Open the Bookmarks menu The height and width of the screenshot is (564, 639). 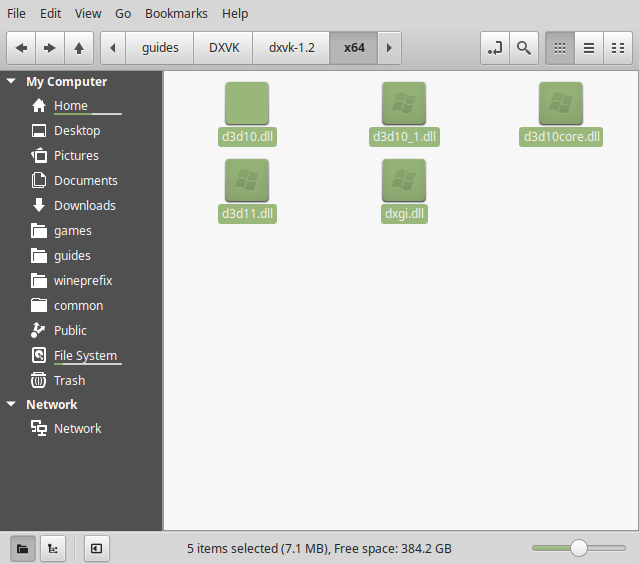pyautogui.click(x=176, y=13)
